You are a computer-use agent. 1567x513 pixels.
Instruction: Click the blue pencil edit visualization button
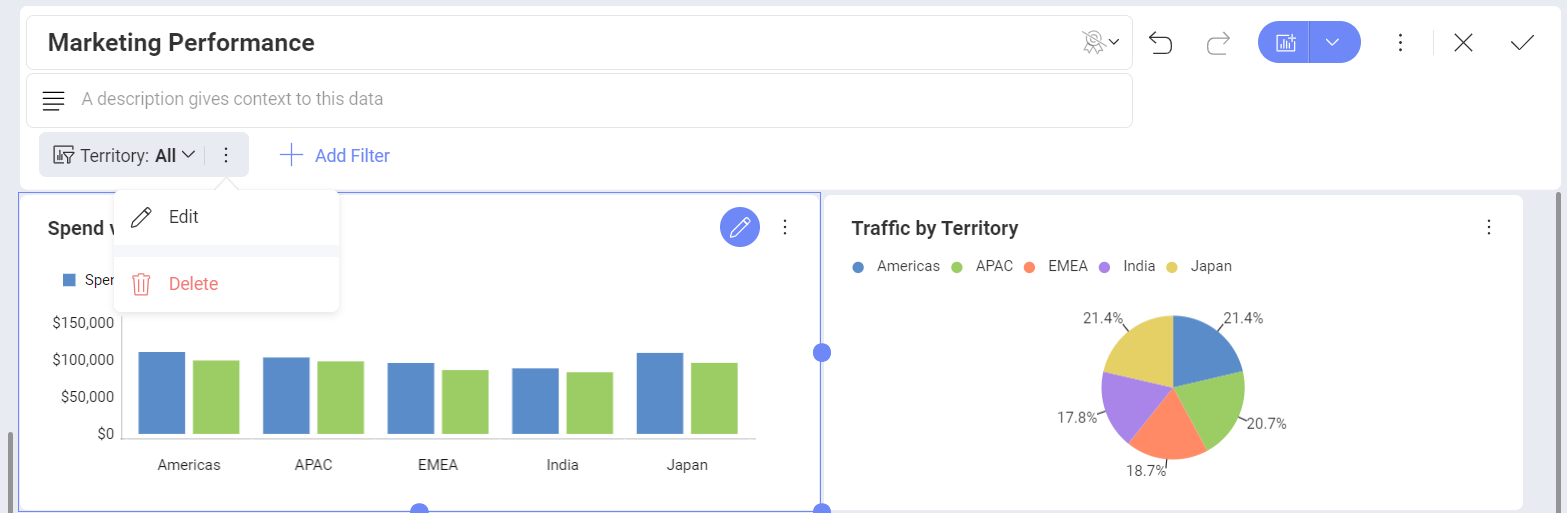click(740, 227)
